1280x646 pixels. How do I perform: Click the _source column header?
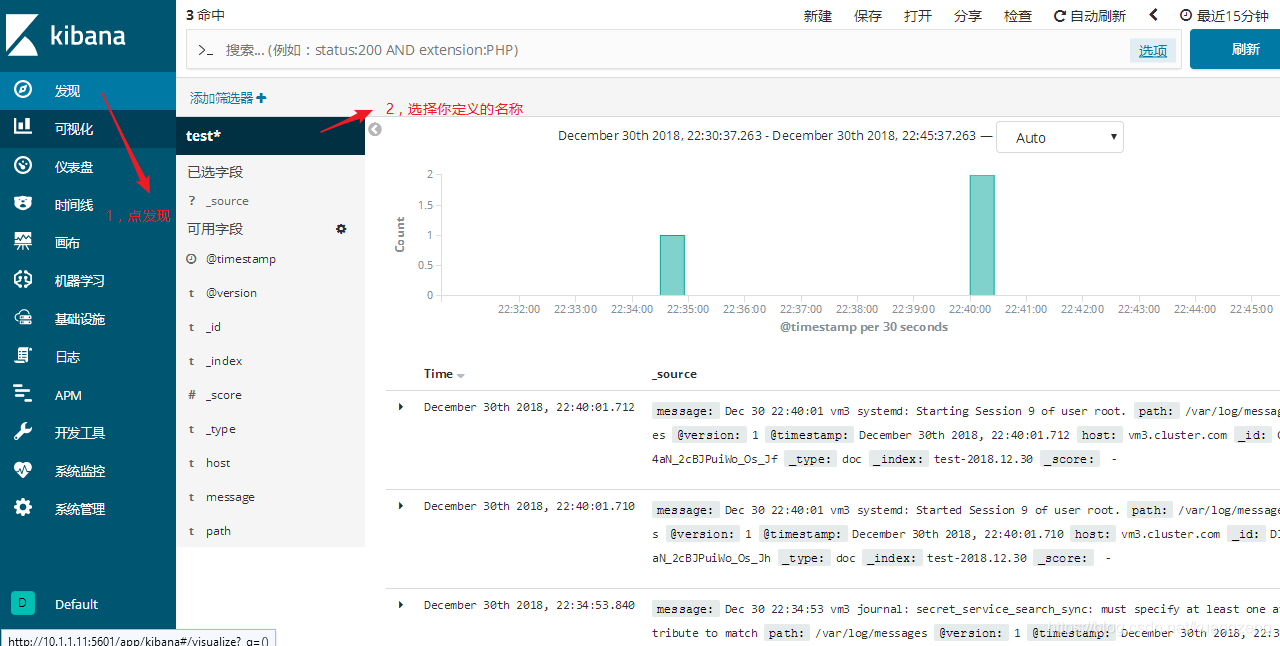pyautogui.click(x=674, y=374)
